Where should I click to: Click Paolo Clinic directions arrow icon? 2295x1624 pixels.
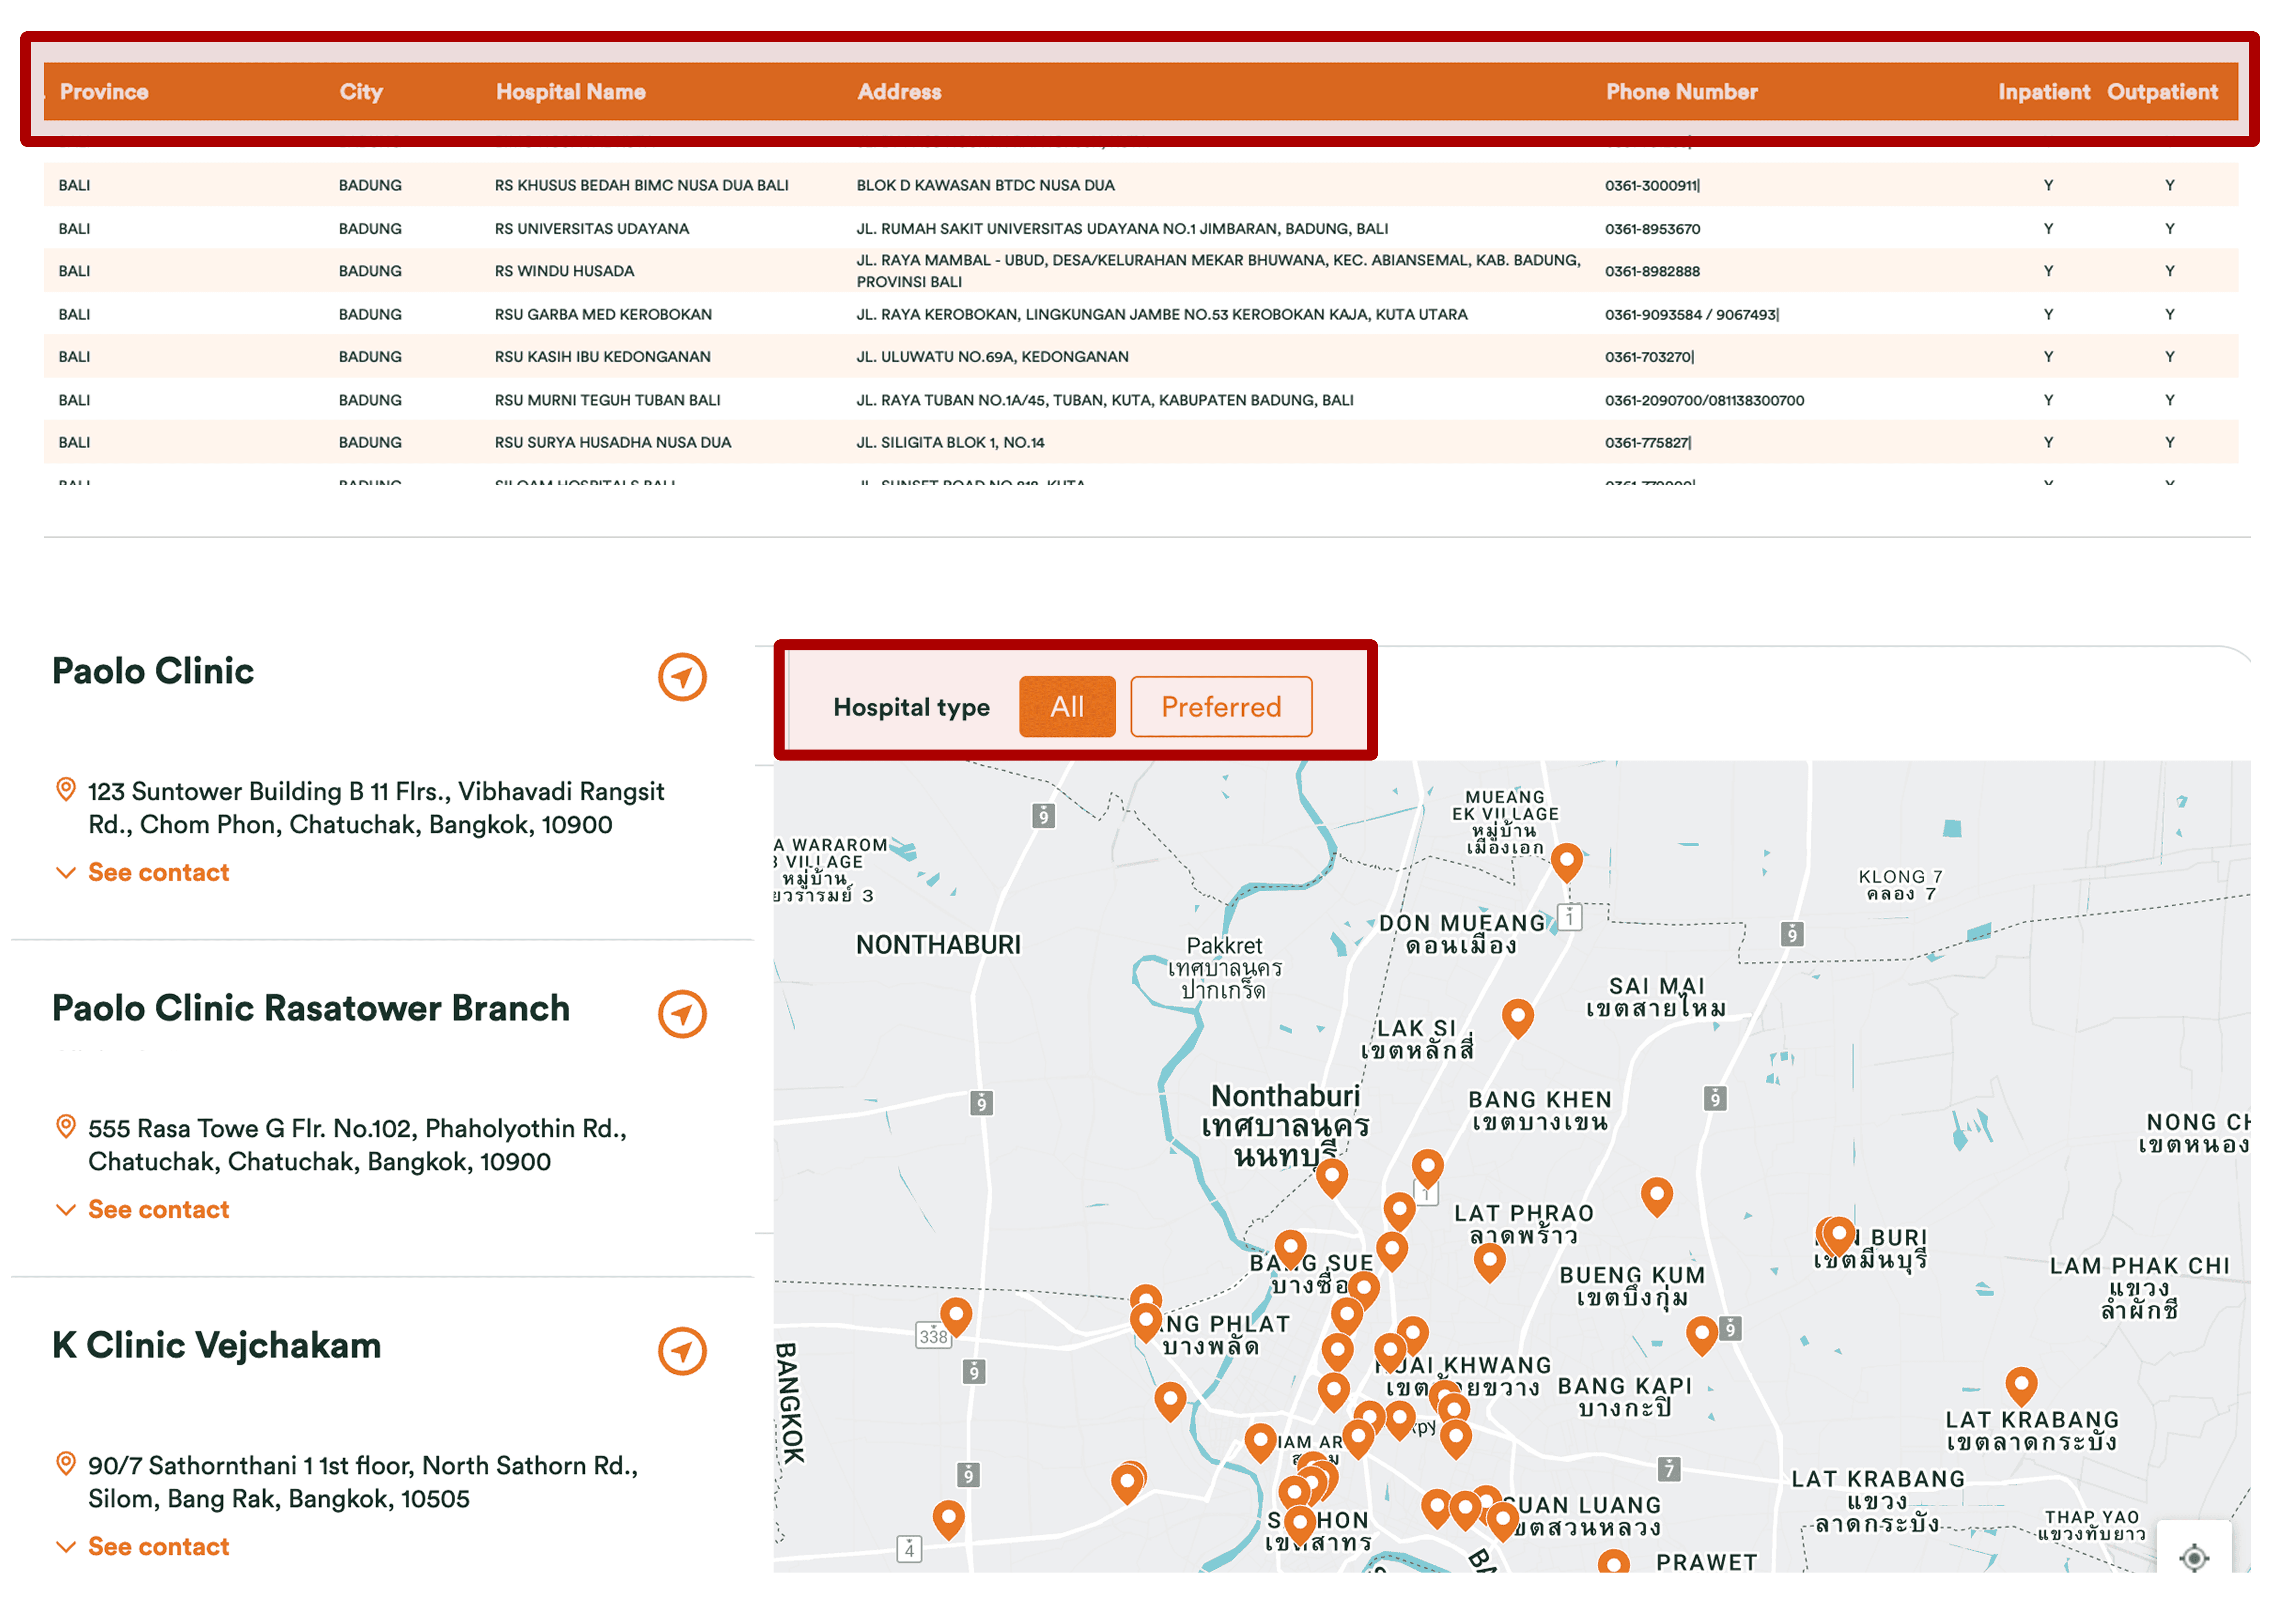coord(682,677)
